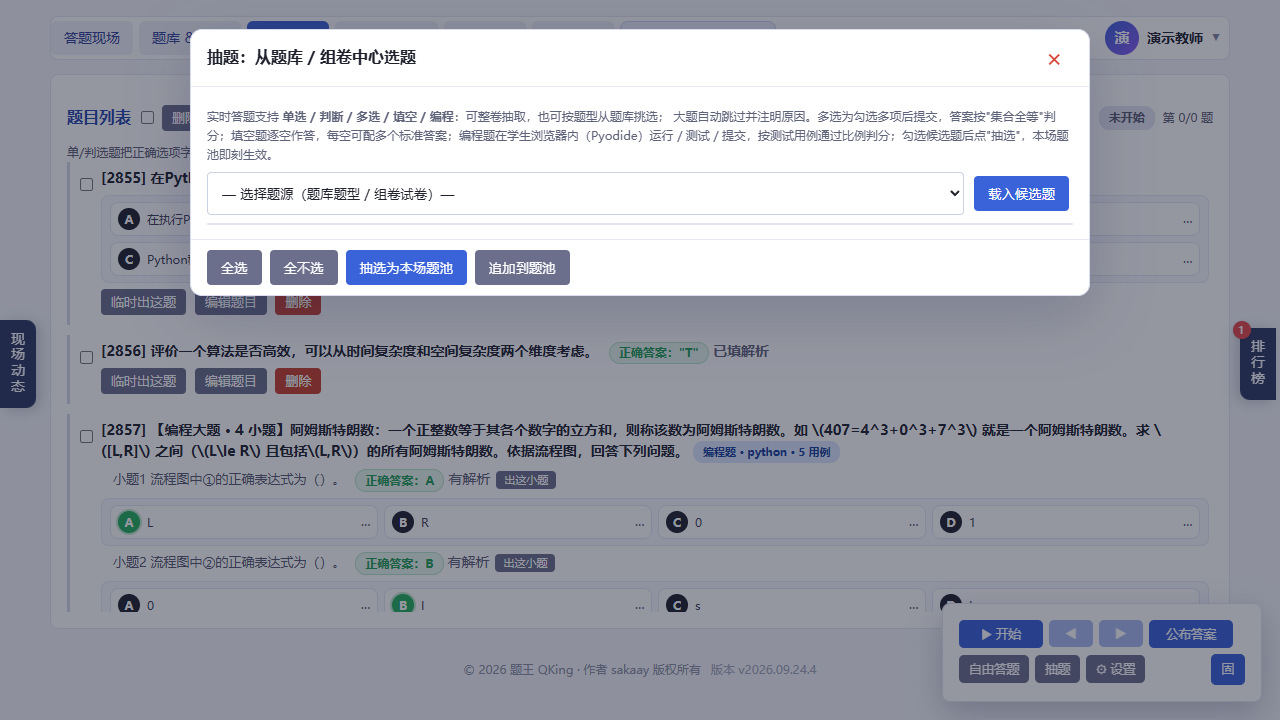Tick the checkbox for question [2855]
The width and height of the screenshot is (1280, 720).
pos(86,184)
